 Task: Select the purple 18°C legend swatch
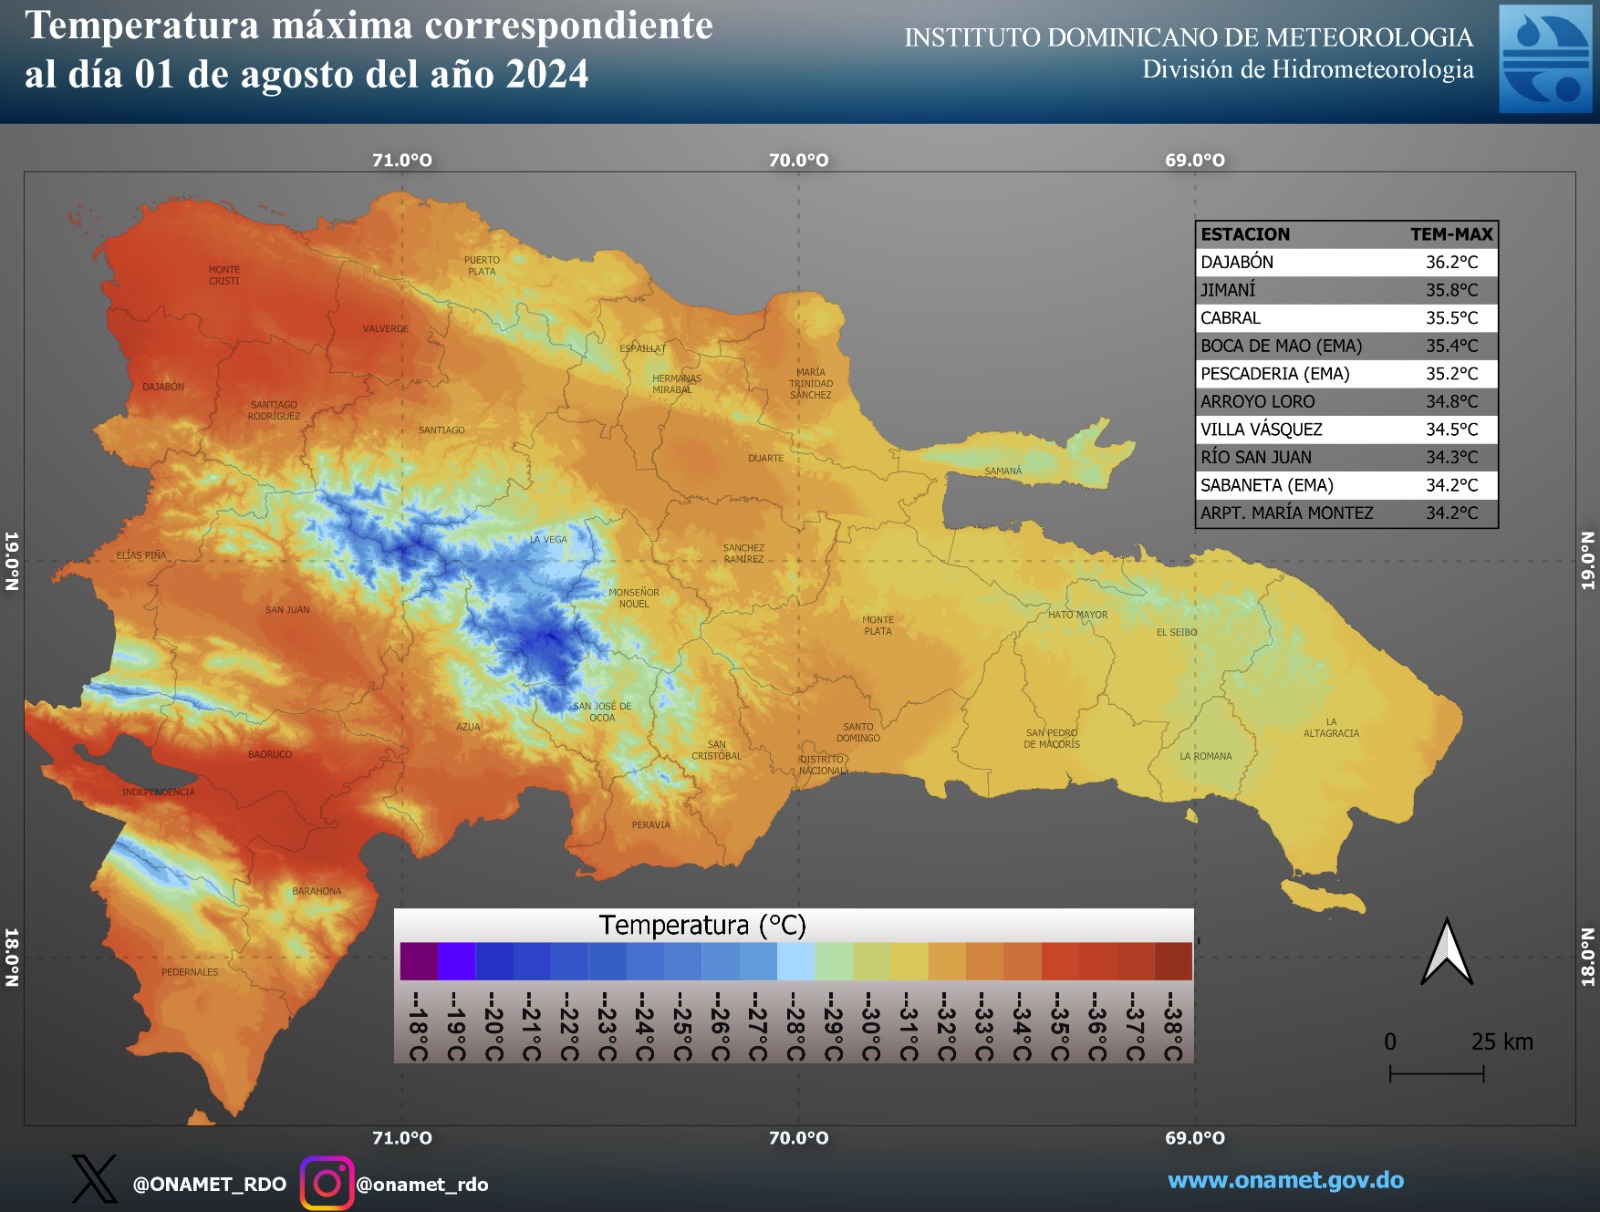click(418, 961)
